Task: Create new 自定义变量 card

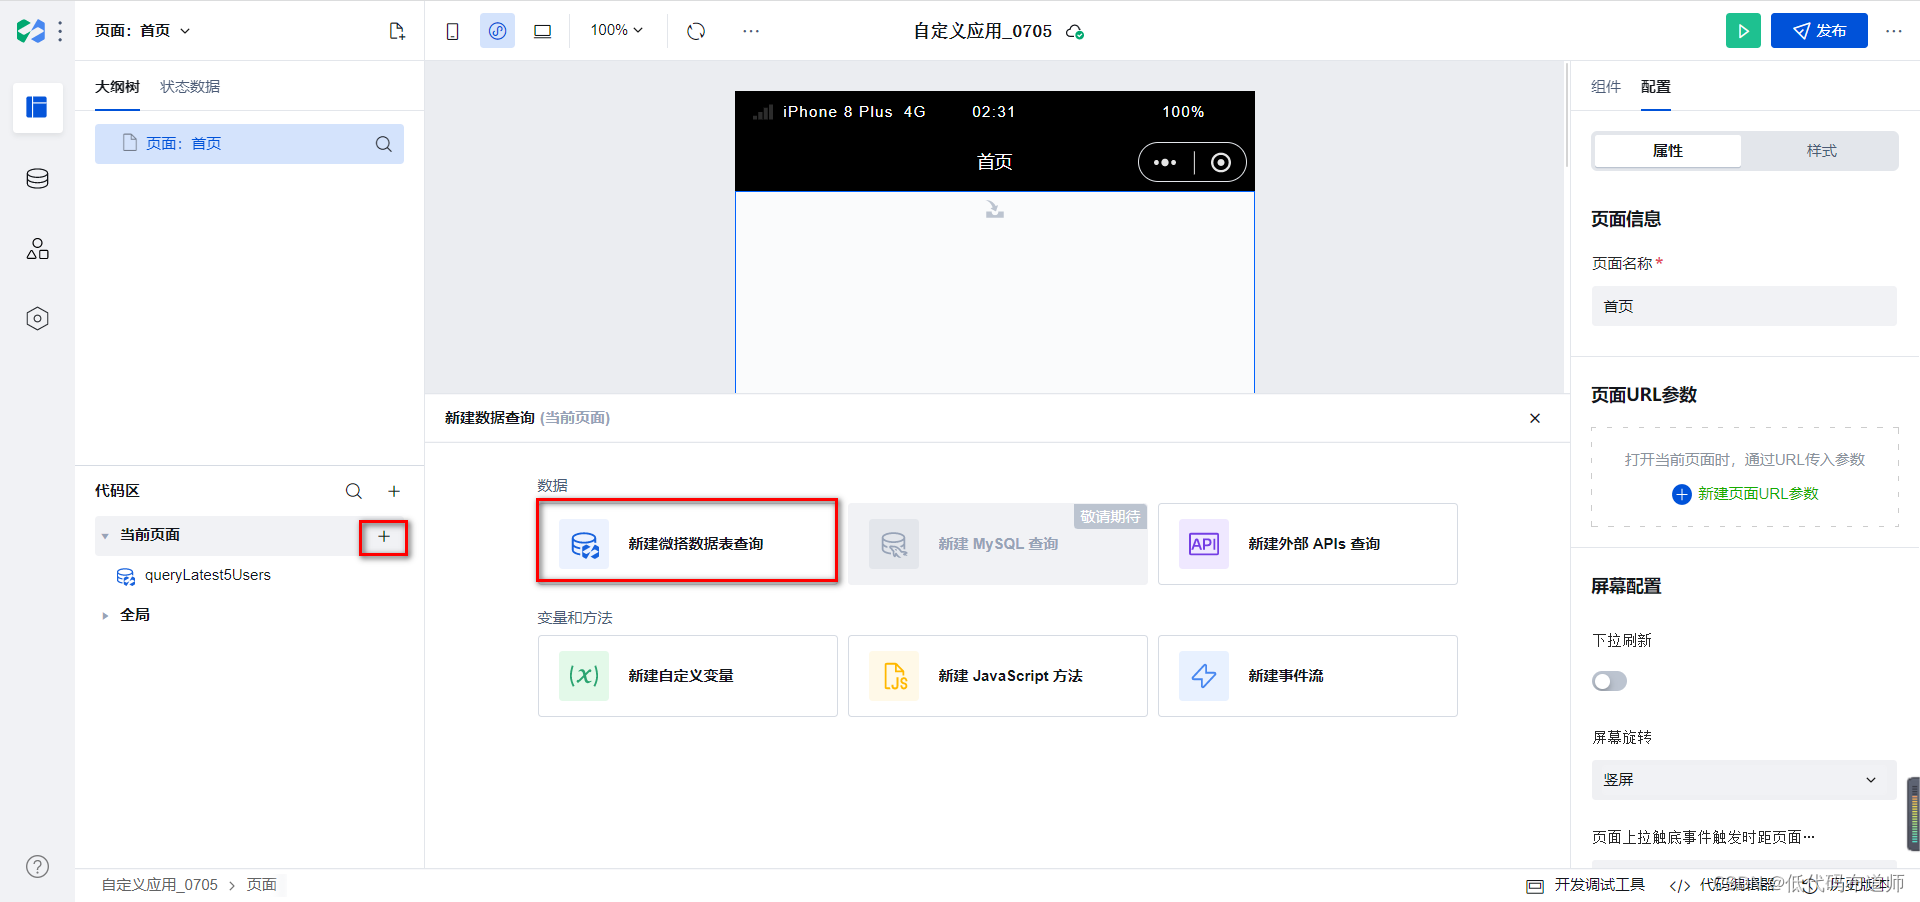Action: point(687,676)
